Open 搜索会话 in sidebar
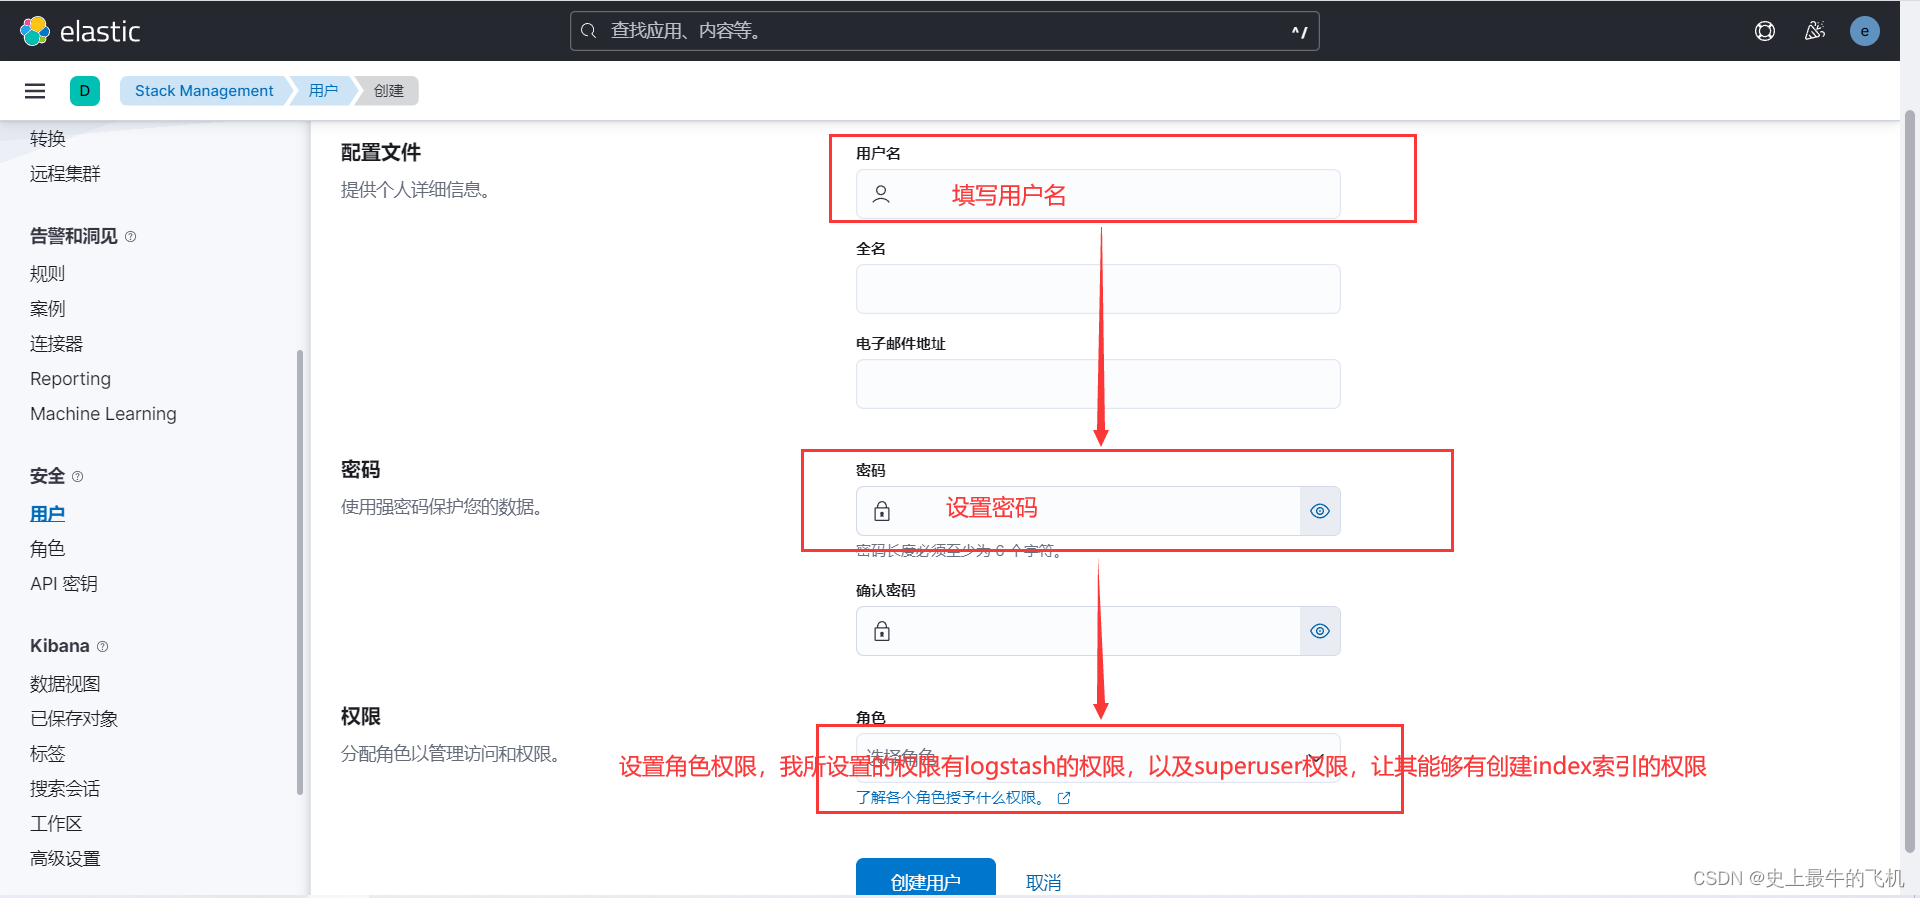 (65, 789)
